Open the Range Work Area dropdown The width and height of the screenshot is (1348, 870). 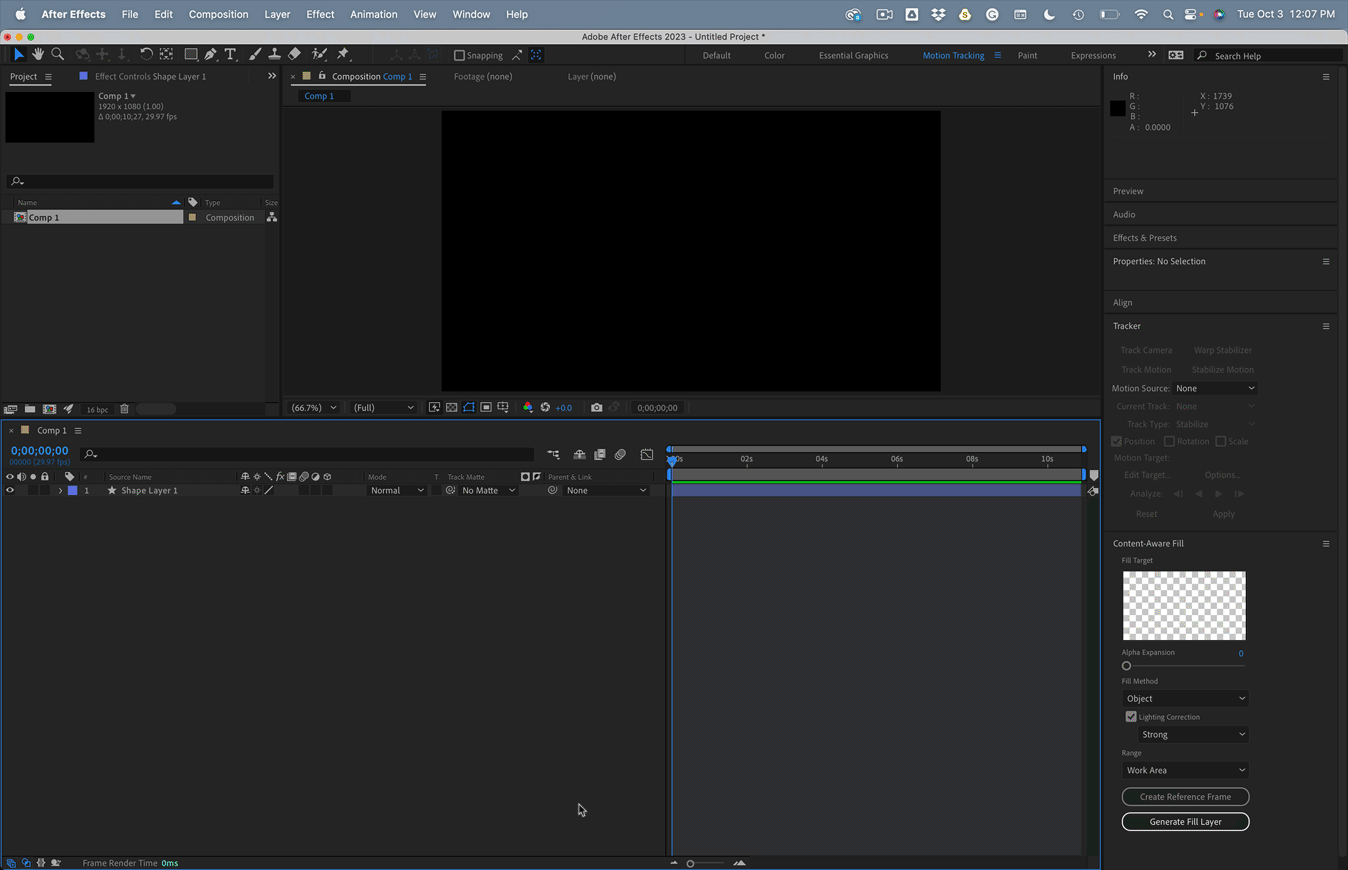(x=1185, y=770)
